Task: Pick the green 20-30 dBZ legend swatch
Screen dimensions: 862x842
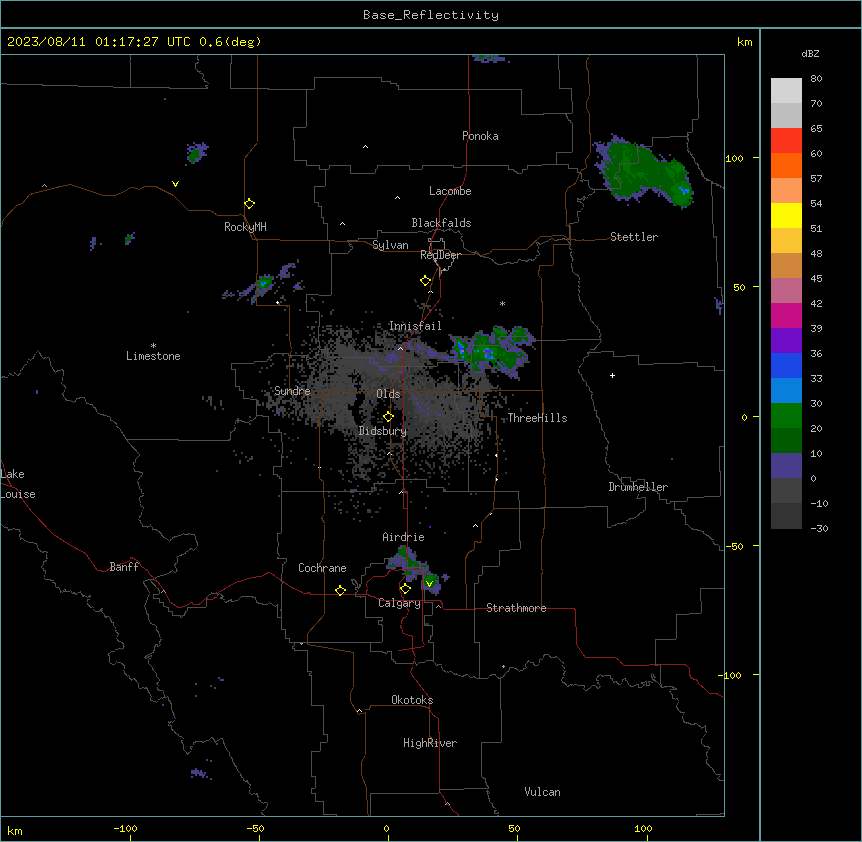Action: pyautogui.click(x=786, y=416)
